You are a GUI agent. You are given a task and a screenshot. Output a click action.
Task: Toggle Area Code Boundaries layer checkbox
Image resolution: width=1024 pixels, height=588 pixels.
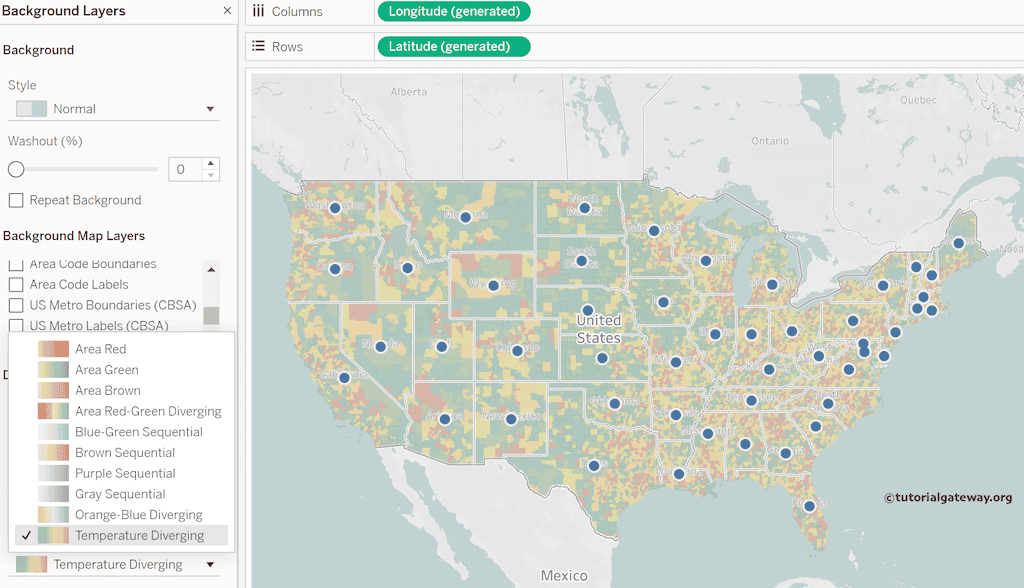tap(16, 264)
